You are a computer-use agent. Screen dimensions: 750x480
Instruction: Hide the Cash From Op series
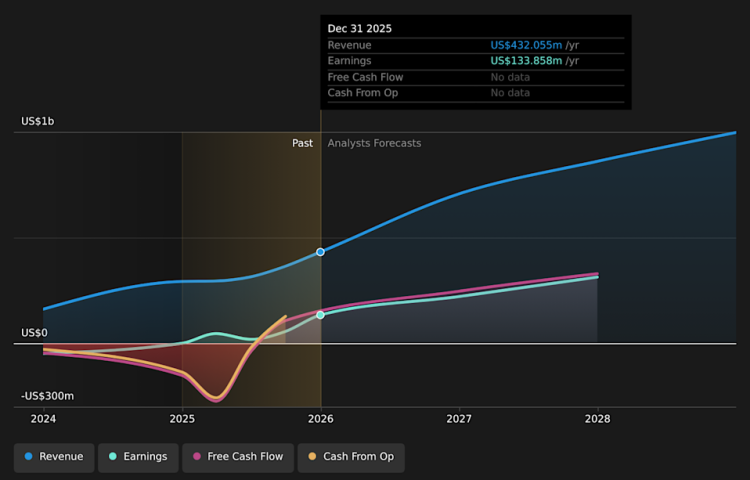(351, 457)
